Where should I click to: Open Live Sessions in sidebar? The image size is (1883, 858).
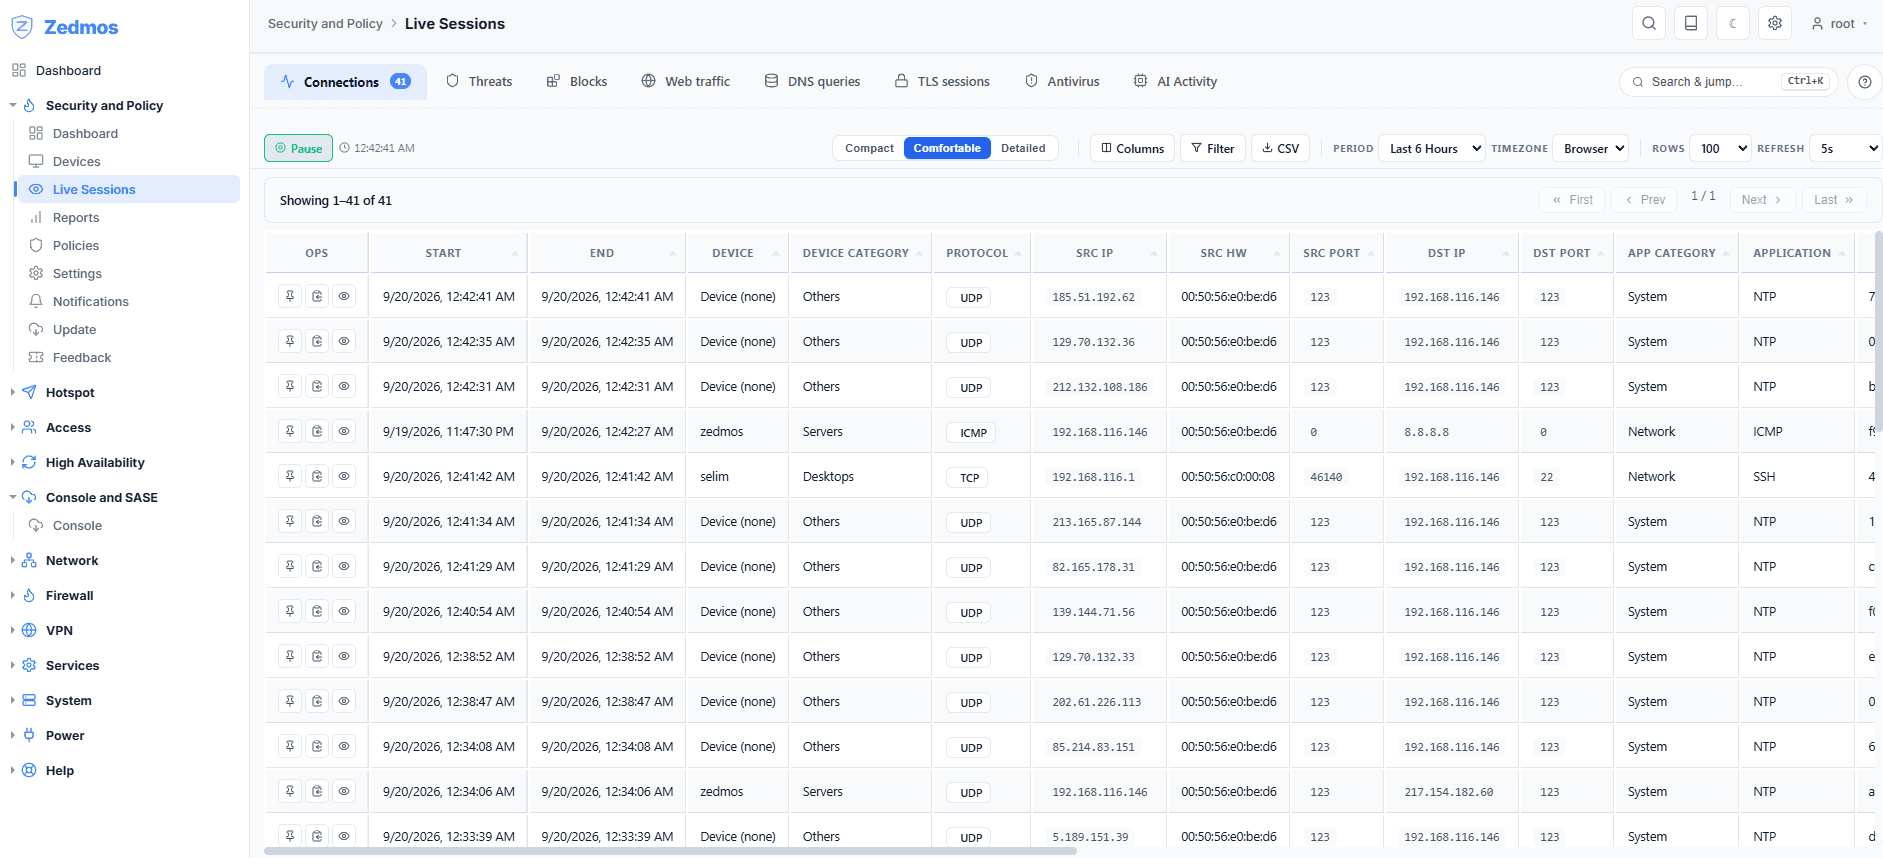pos(128,189)
